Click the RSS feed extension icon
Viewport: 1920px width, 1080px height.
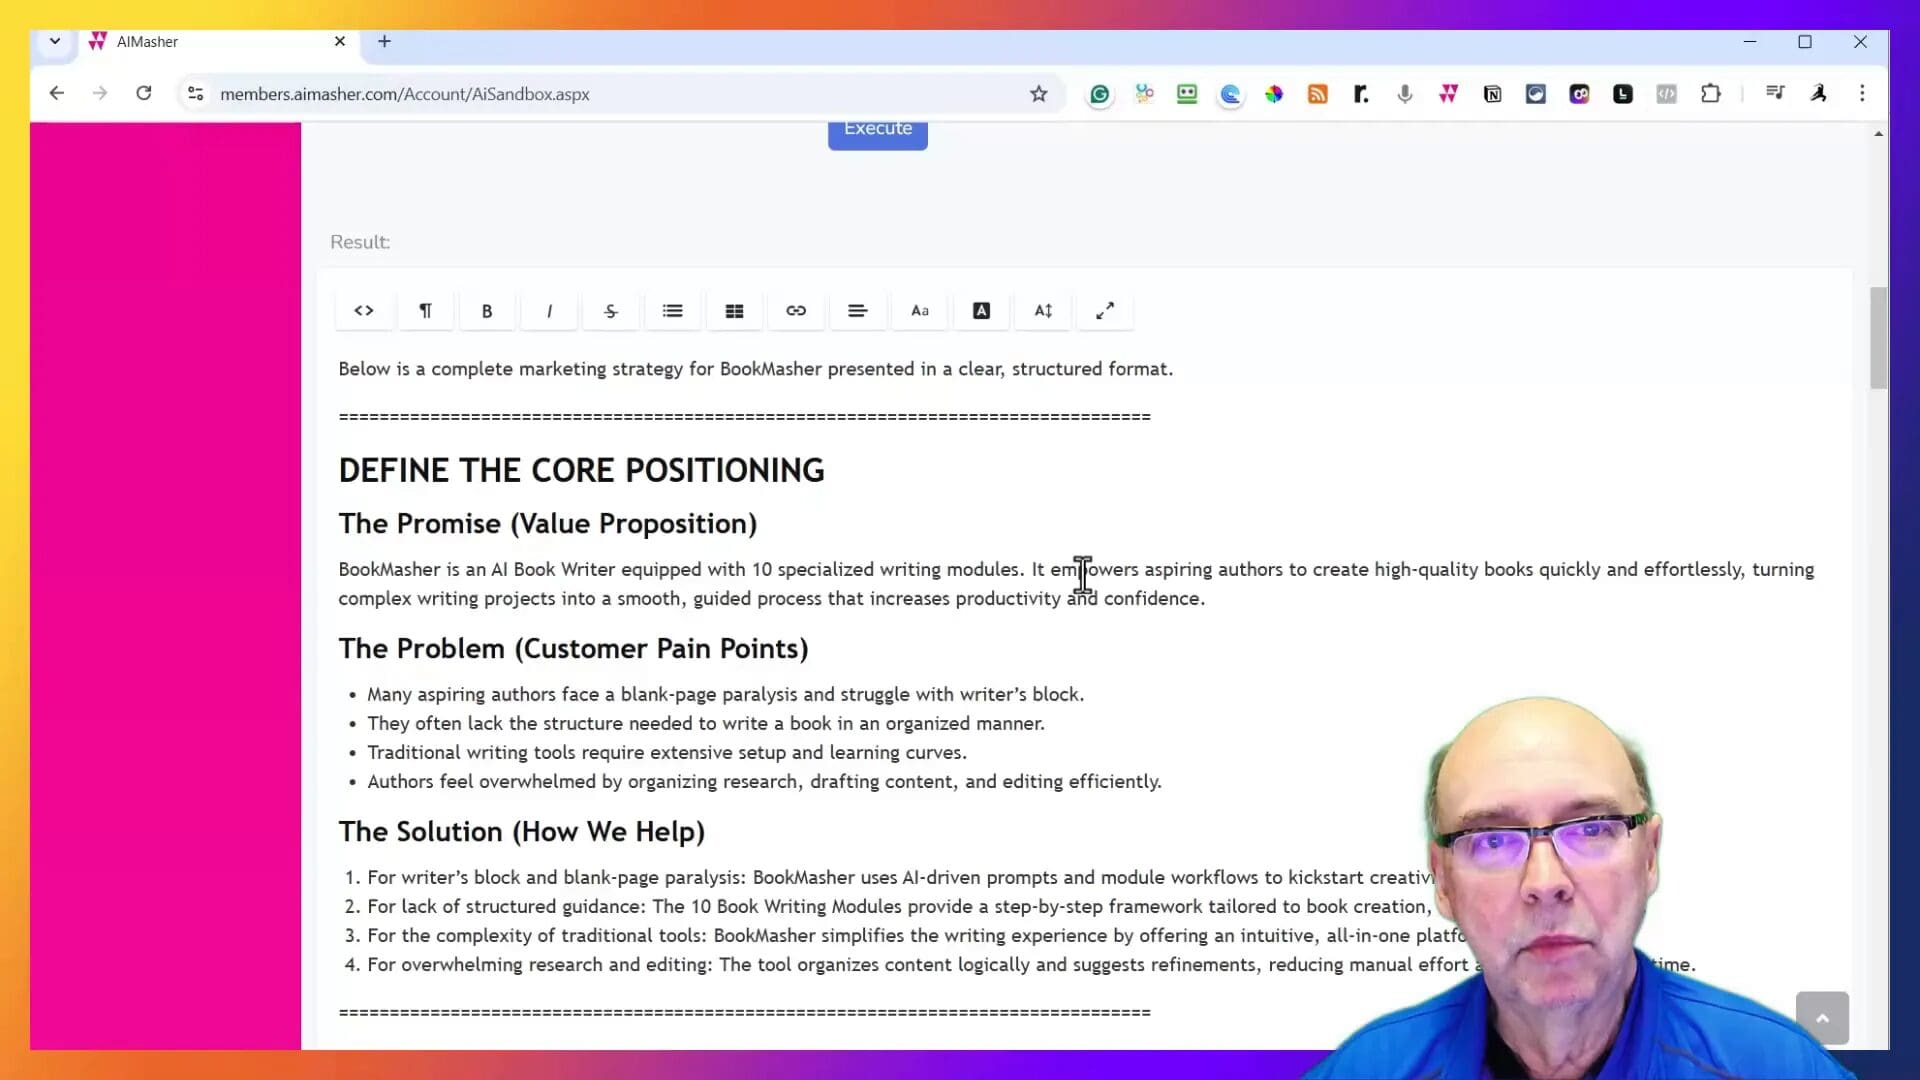[x=1317, y=93]
